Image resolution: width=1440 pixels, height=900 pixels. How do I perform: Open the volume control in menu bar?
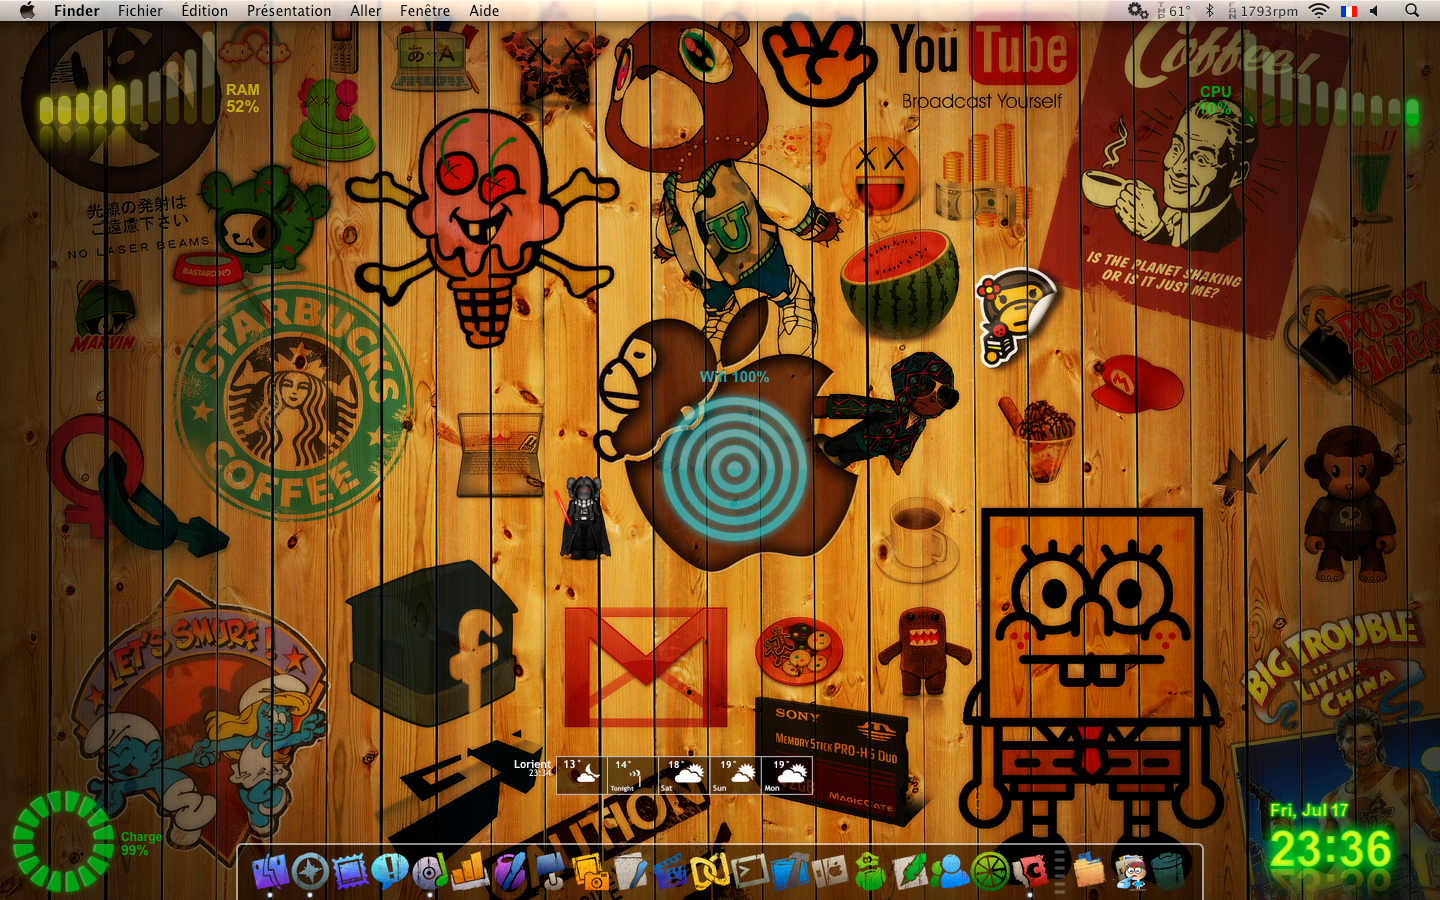1375,11
